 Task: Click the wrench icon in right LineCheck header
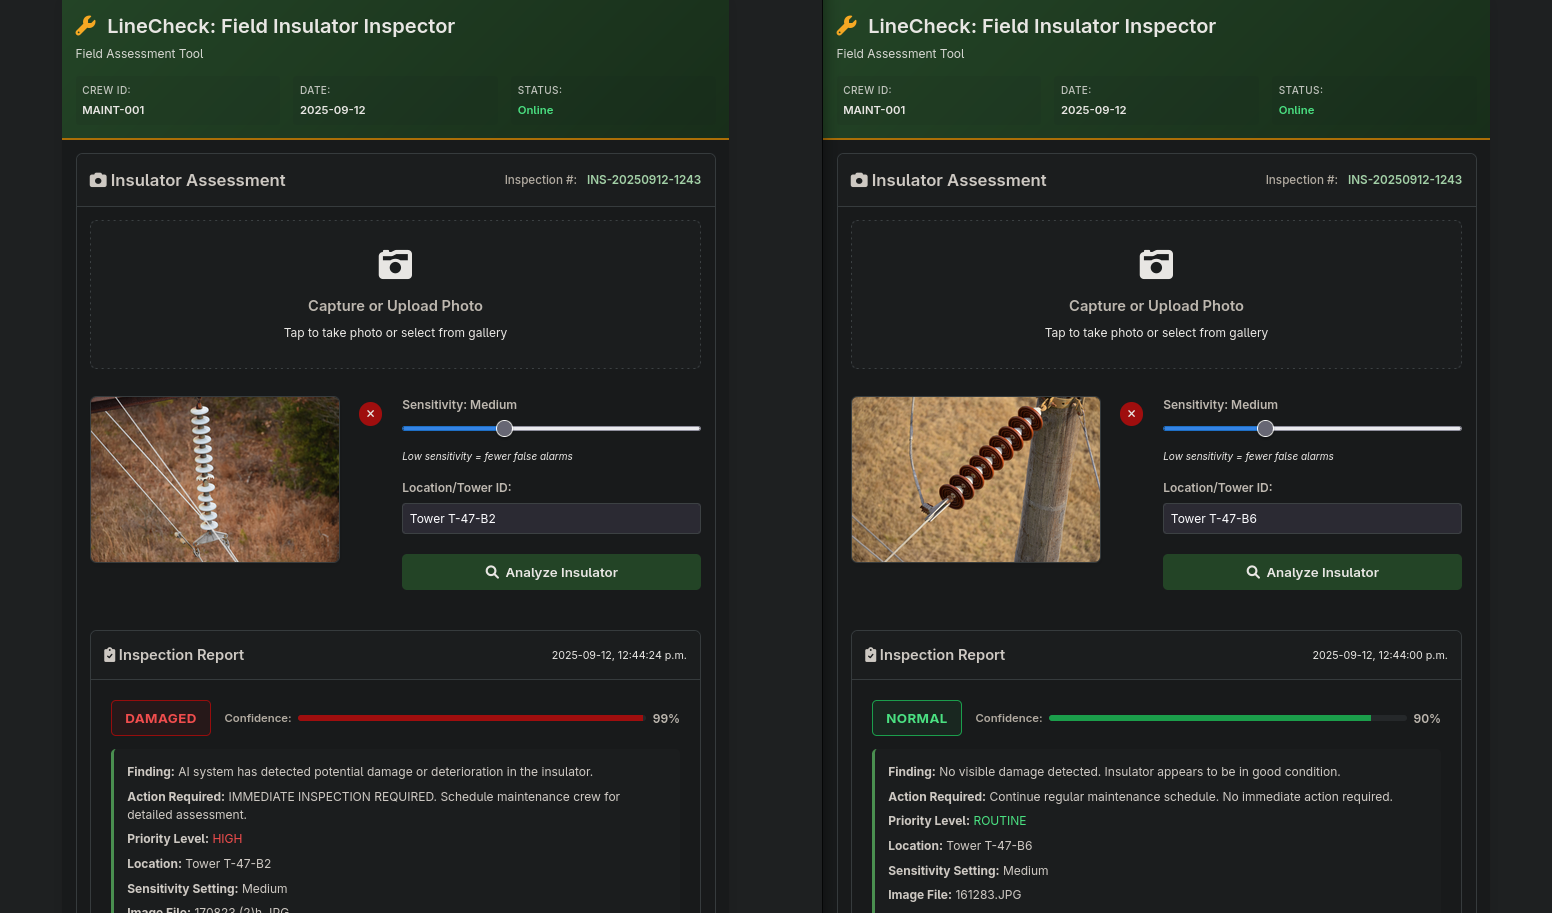coord(847,26)
